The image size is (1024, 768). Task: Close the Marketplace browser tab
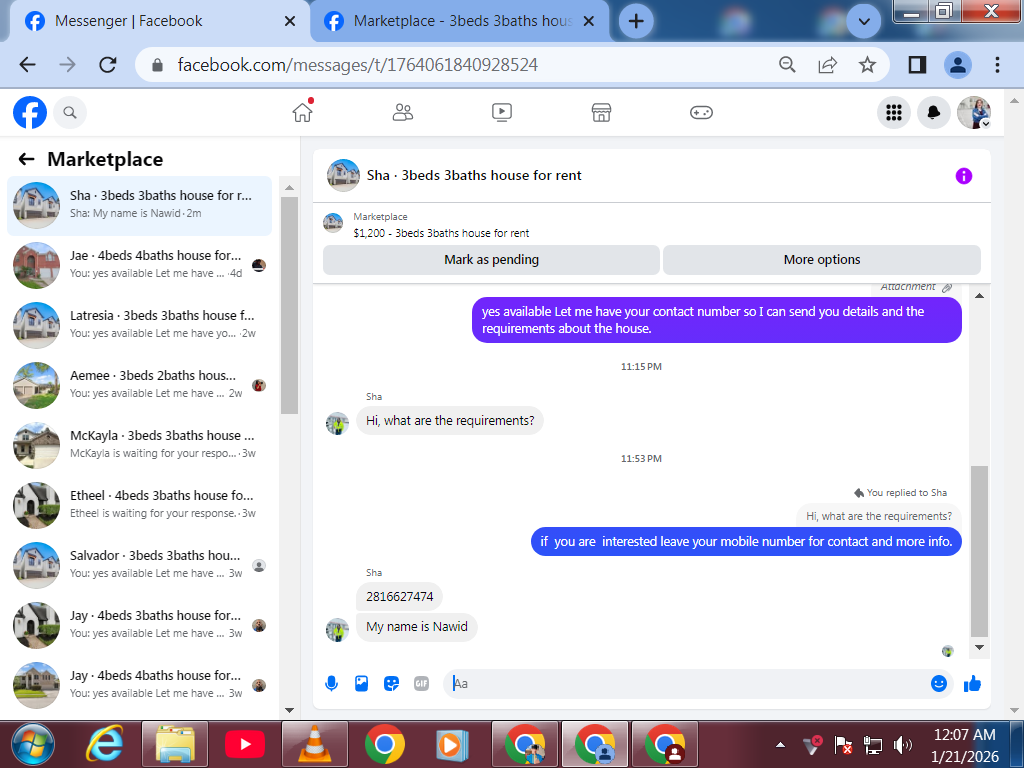click(588, 22)
